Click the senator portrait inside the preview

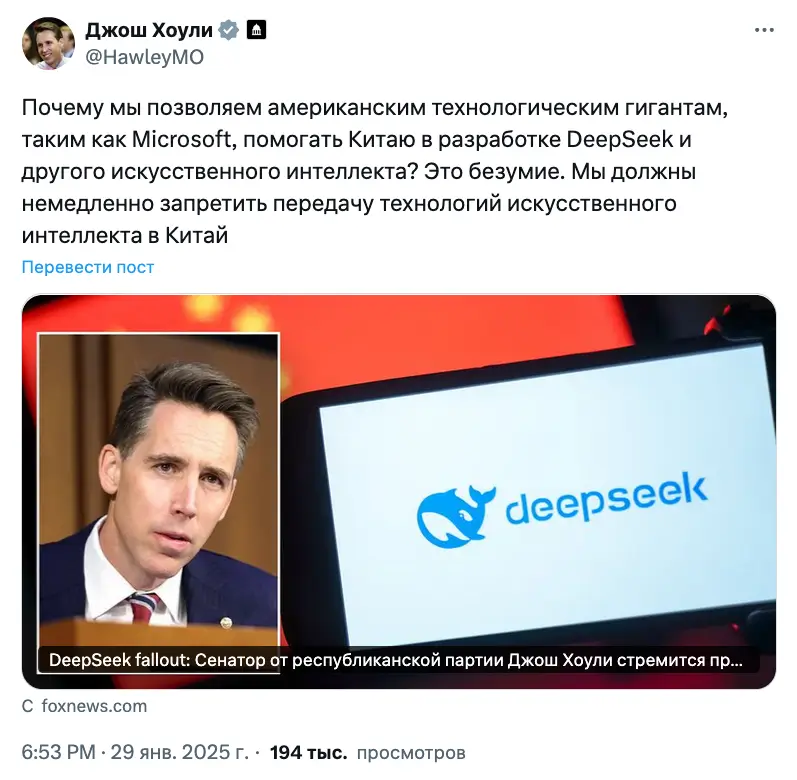coord(159,490)
